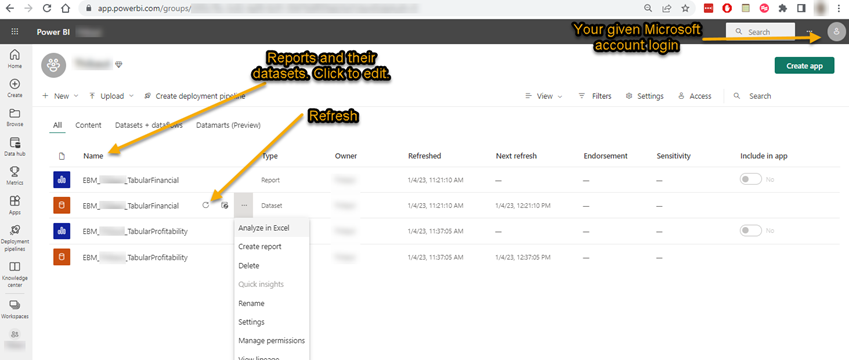
Task: Choose Create report from the context menu
Action: (271, 246)
